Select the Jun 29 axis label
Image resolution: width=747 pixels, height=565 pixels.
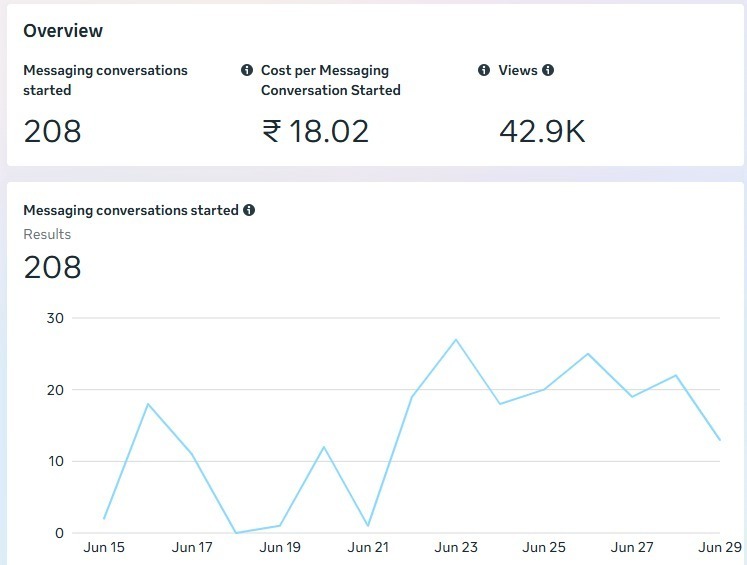720,547
